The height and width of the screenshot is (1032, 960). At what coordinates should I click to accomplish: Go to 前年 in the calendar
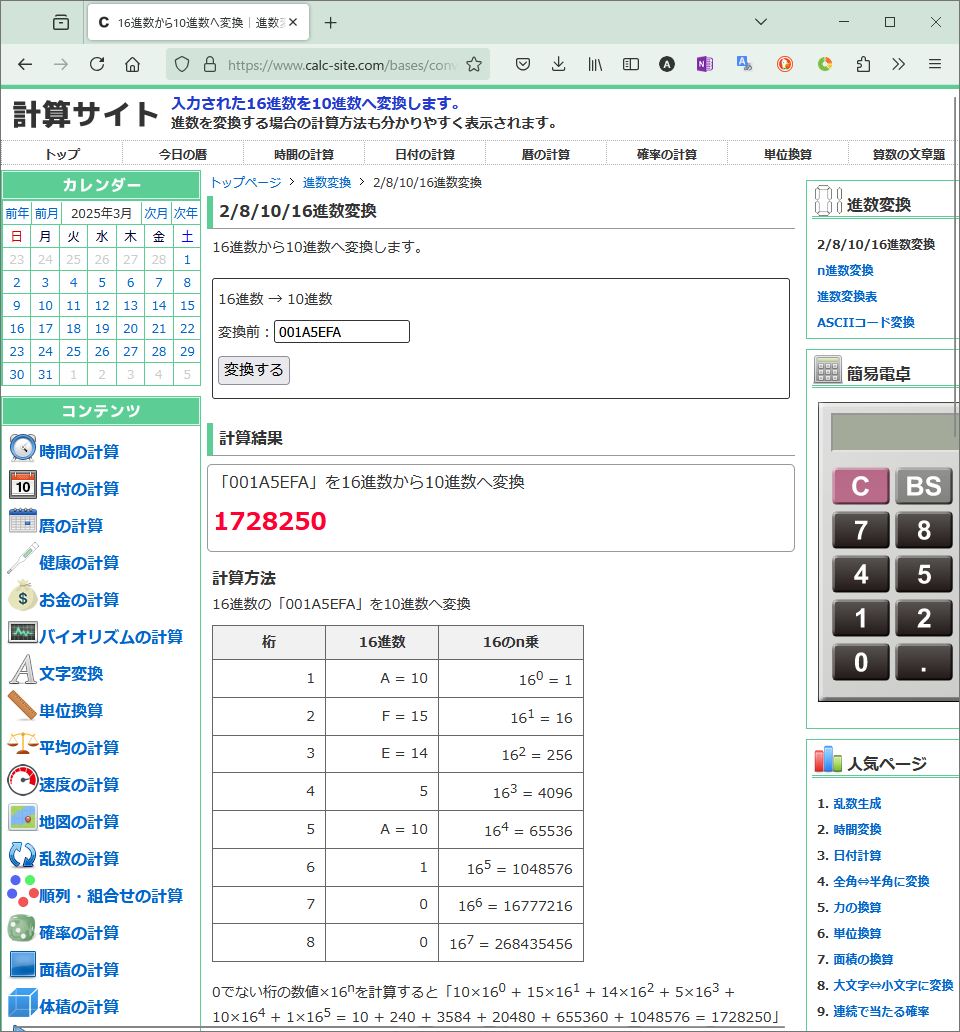click(x=17, y=213)
